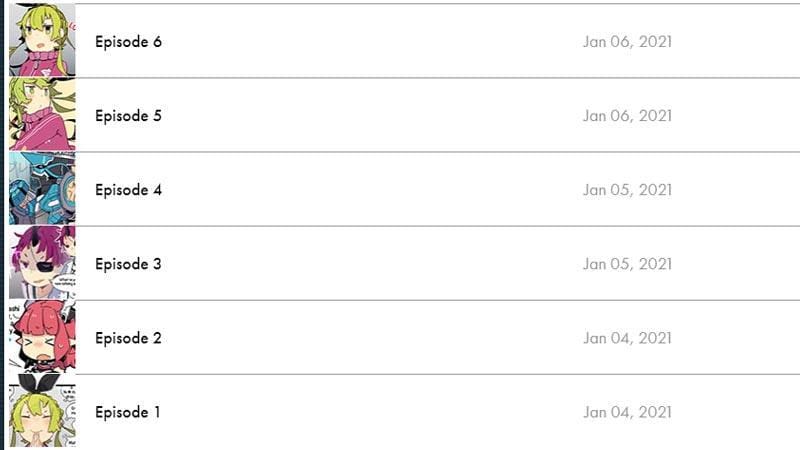Select the Episode 3 title text
Image resolution: width=800 pixels, height=450 pixels.
128,264
